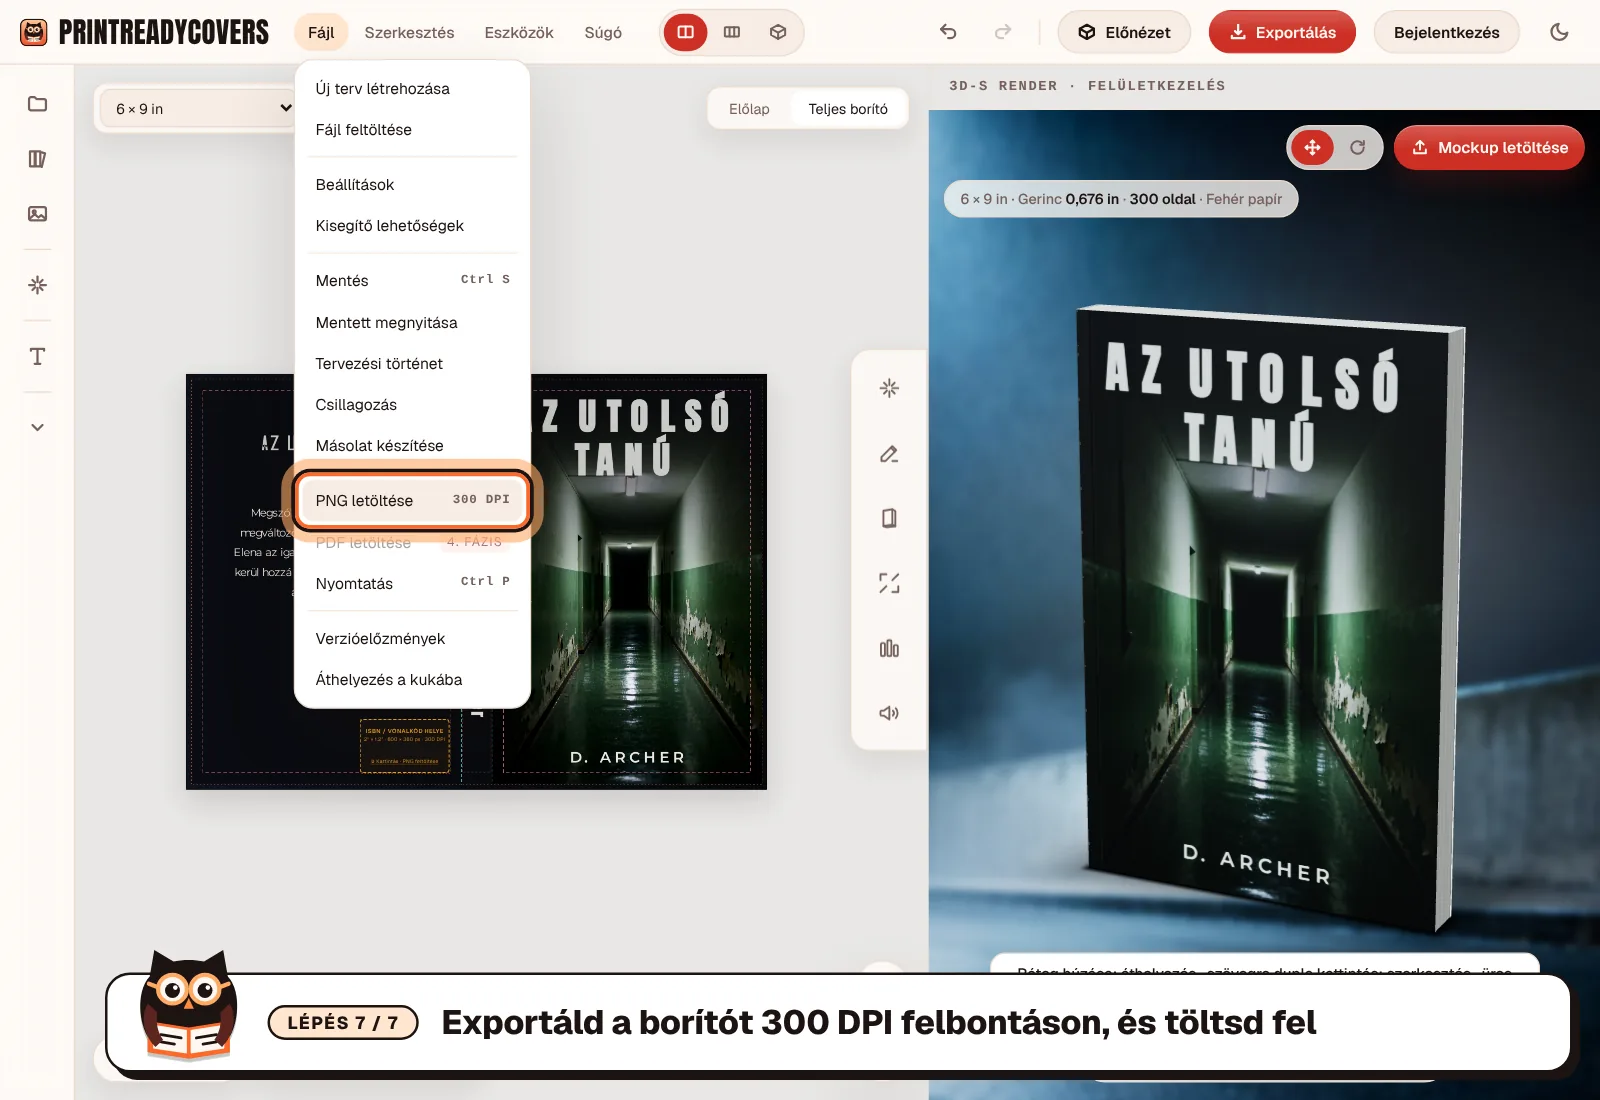Click the undo arrow icon
1600x1100 pixels.
click(x=948, y=32)
